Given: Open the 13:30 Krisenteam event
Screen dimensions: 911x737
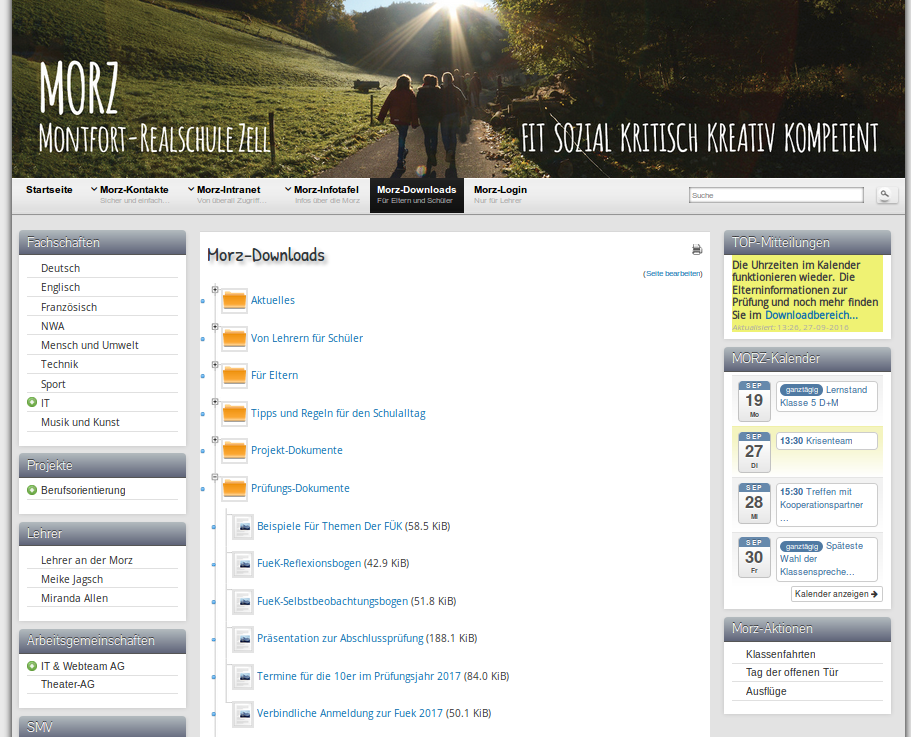Looking at the screenshot, I should coord(827,441).
